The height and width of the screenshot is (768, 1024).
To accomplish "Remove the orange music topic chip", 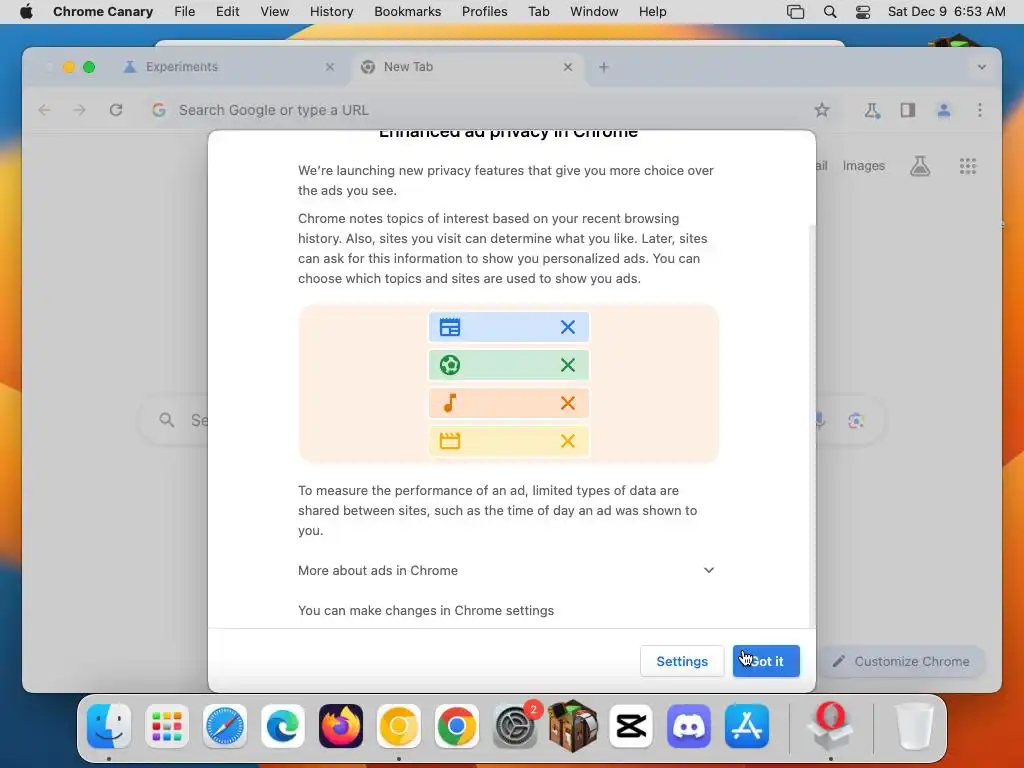I will pos(568,403).
